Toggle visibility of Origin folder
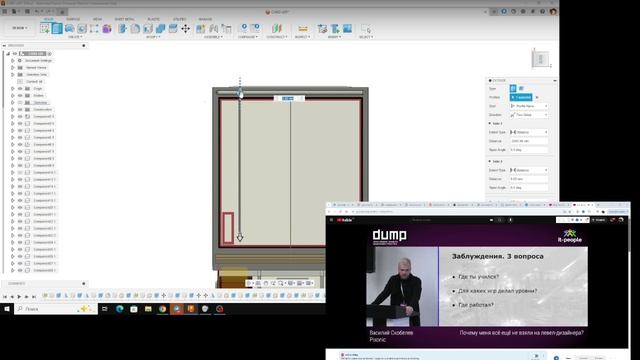 click(x=20, y=89)
